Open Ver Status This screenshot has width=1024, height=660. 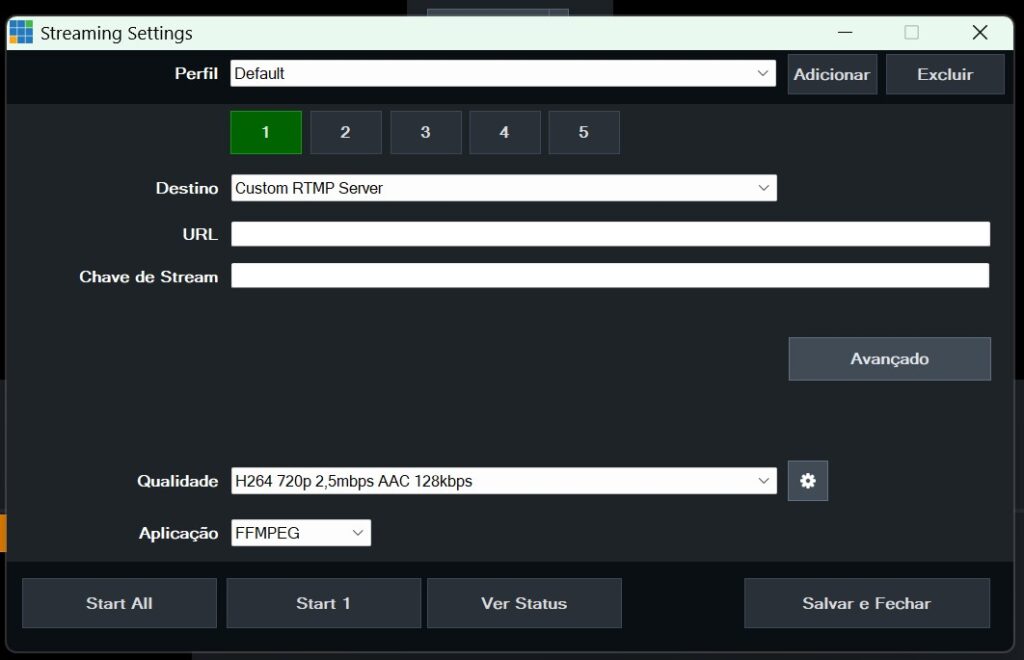click(x=524, y=603)
